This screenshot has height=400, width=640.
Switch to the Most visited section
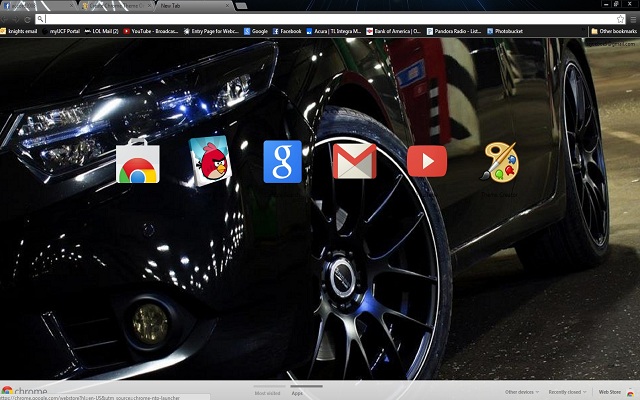point(267,393)
